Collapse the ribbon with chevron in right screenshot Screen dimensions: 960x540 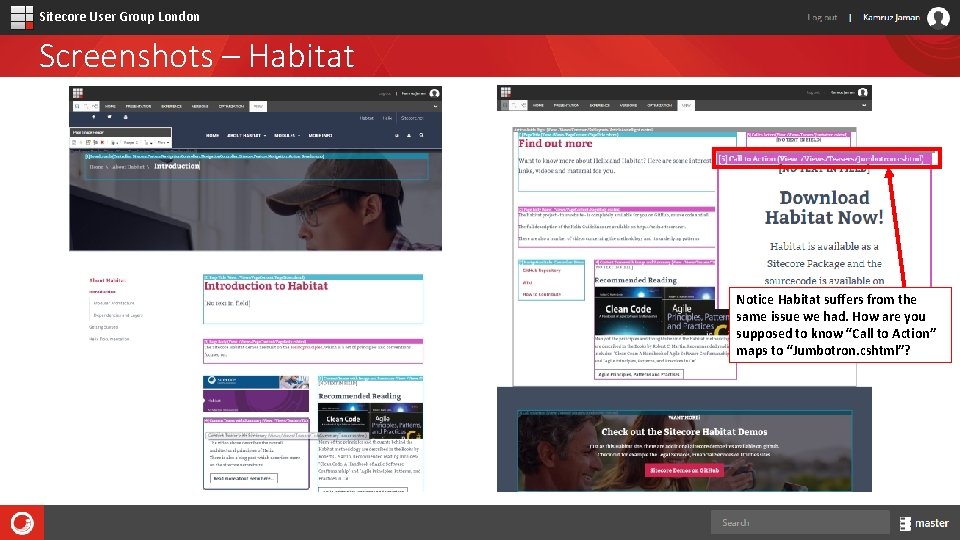(x=864, y=105)
